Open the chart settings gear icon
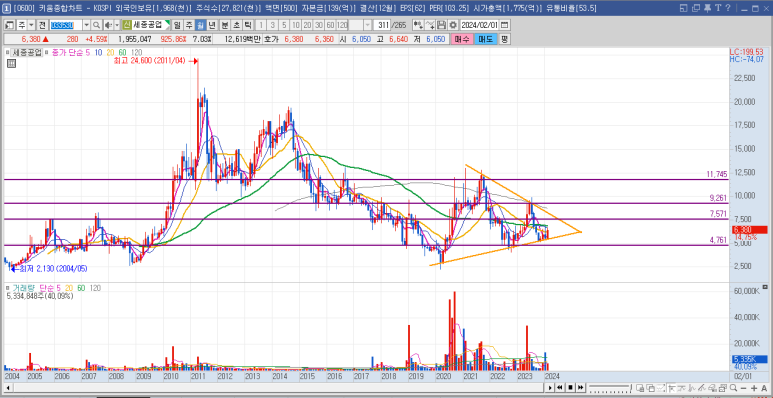This screenshot has width=773, height=398. click(x=453, y=25)
